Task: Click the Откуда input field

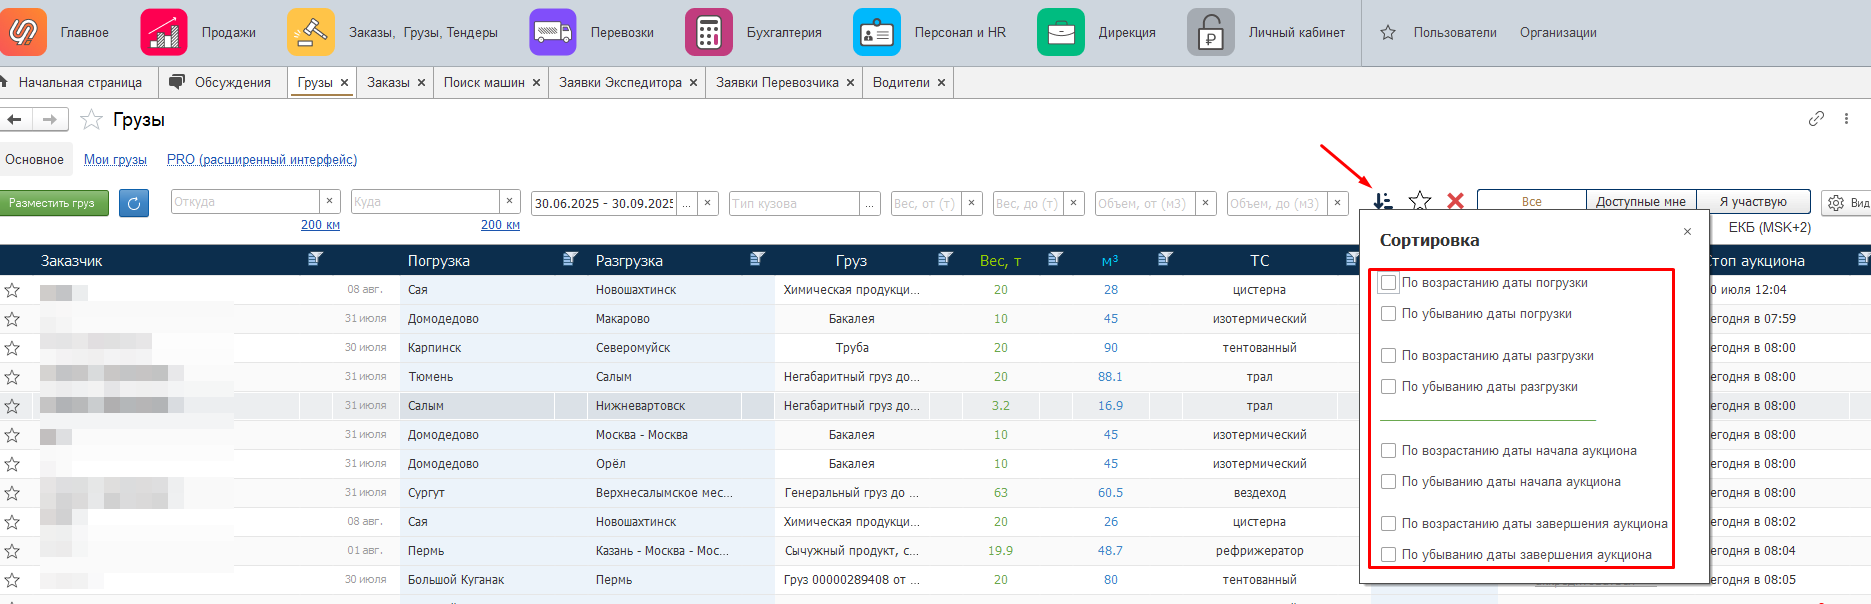Action: [245, 202]
